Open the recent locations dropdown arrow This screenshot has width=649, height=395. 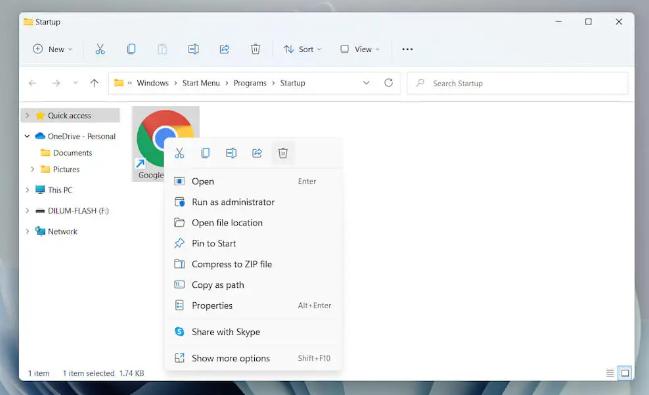point(75,83)
